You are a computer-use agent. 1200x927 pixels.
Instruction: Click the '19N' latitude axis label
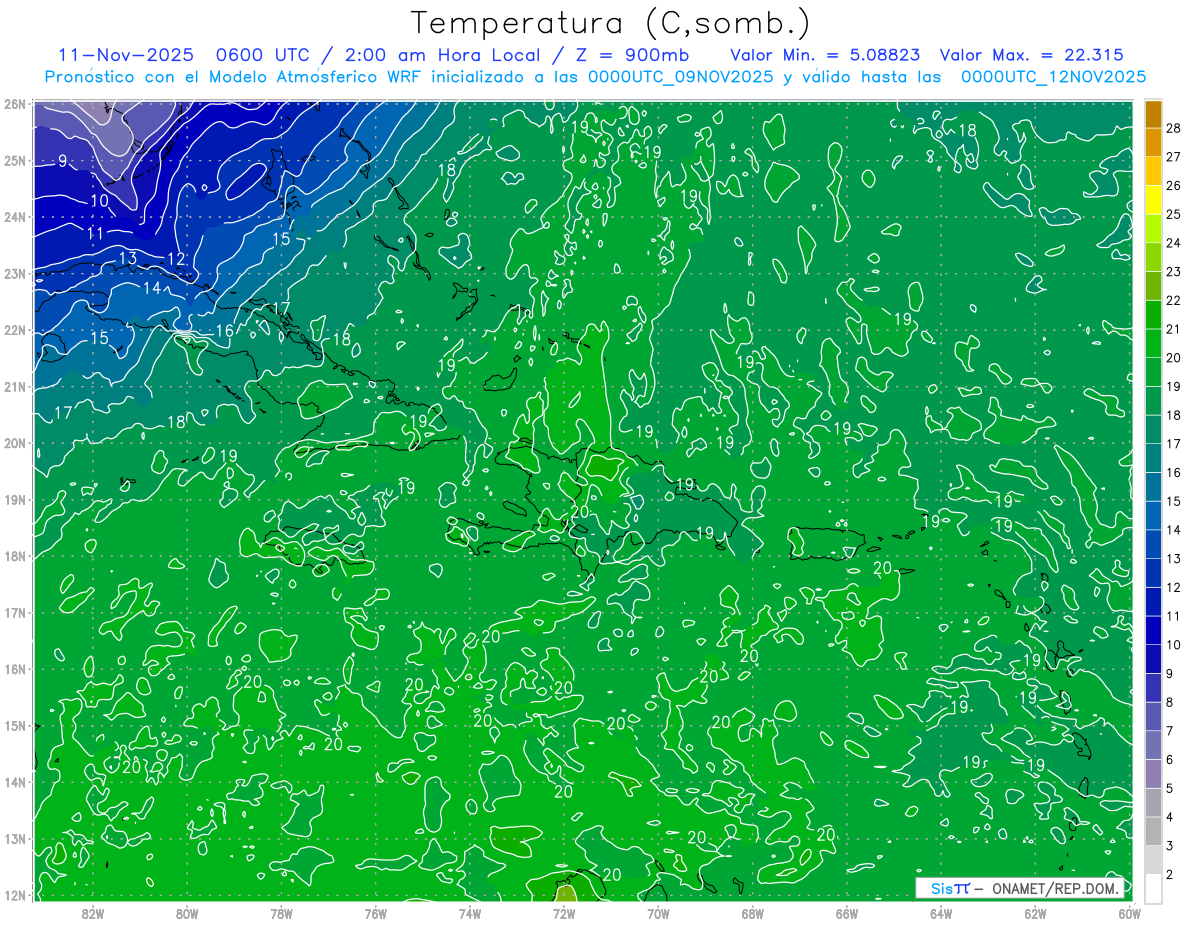[x=14, y=499]
